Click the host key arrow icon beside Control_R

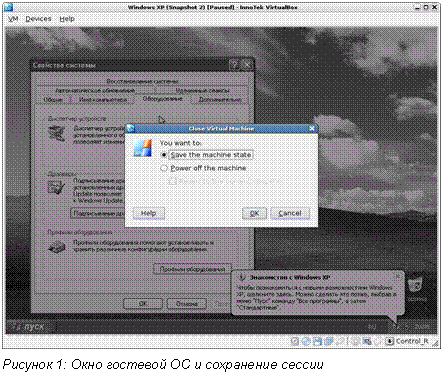[389, 341]
